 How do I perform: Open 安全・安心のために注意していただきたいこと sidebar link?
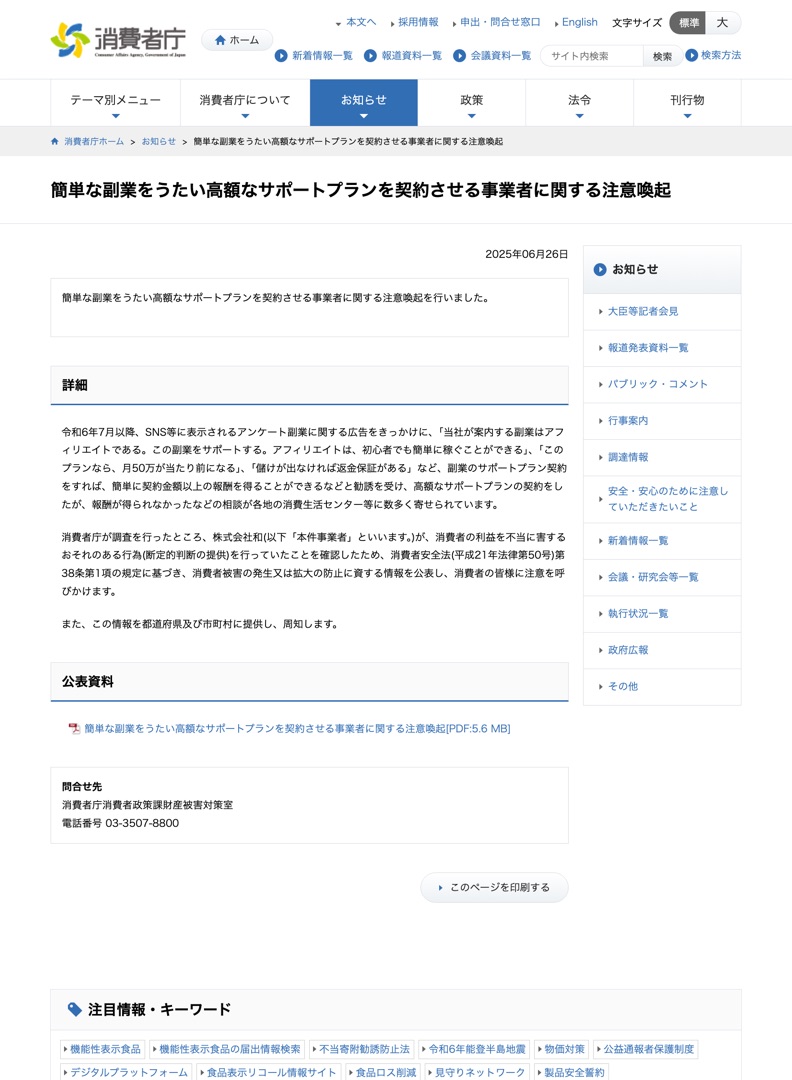[667, 499]
